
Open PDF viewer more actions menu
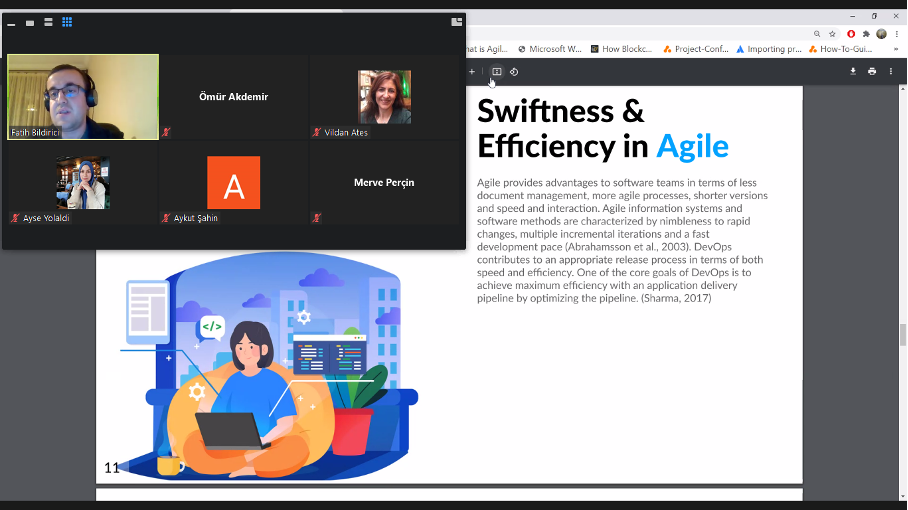point(891,71)
